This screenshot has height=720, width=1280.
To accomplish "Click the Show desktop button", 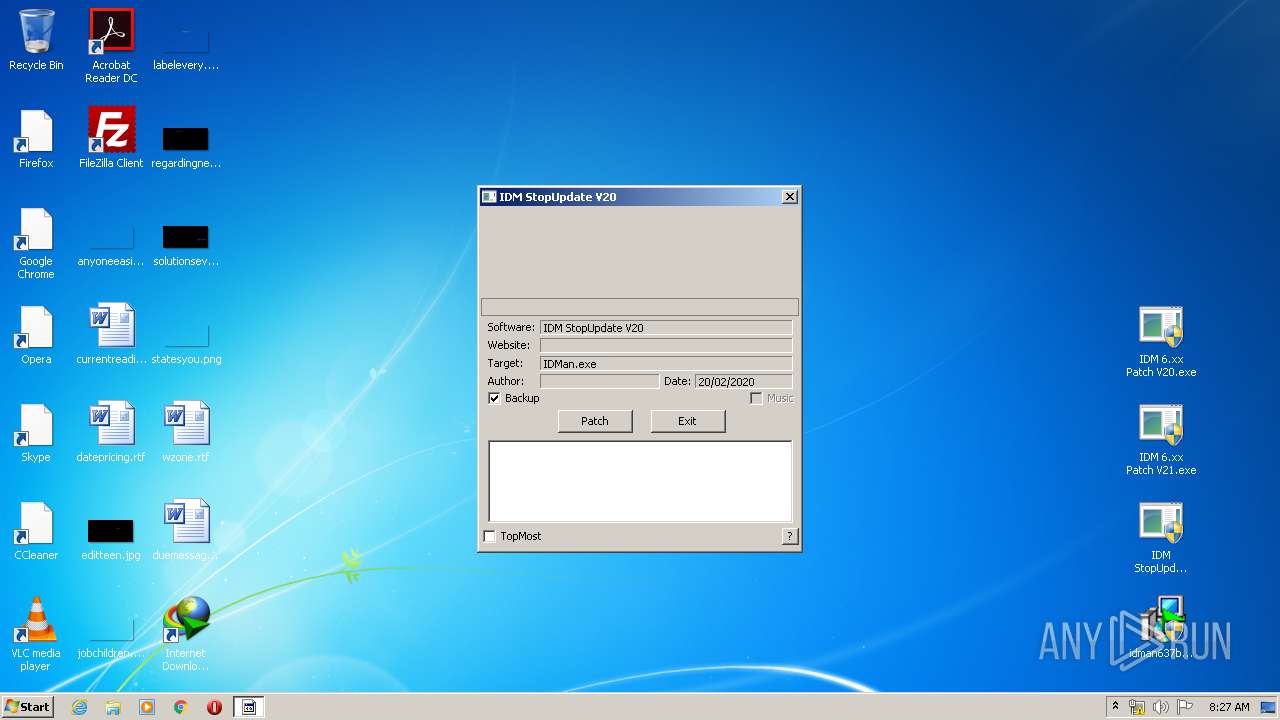I will point(1269,707).
